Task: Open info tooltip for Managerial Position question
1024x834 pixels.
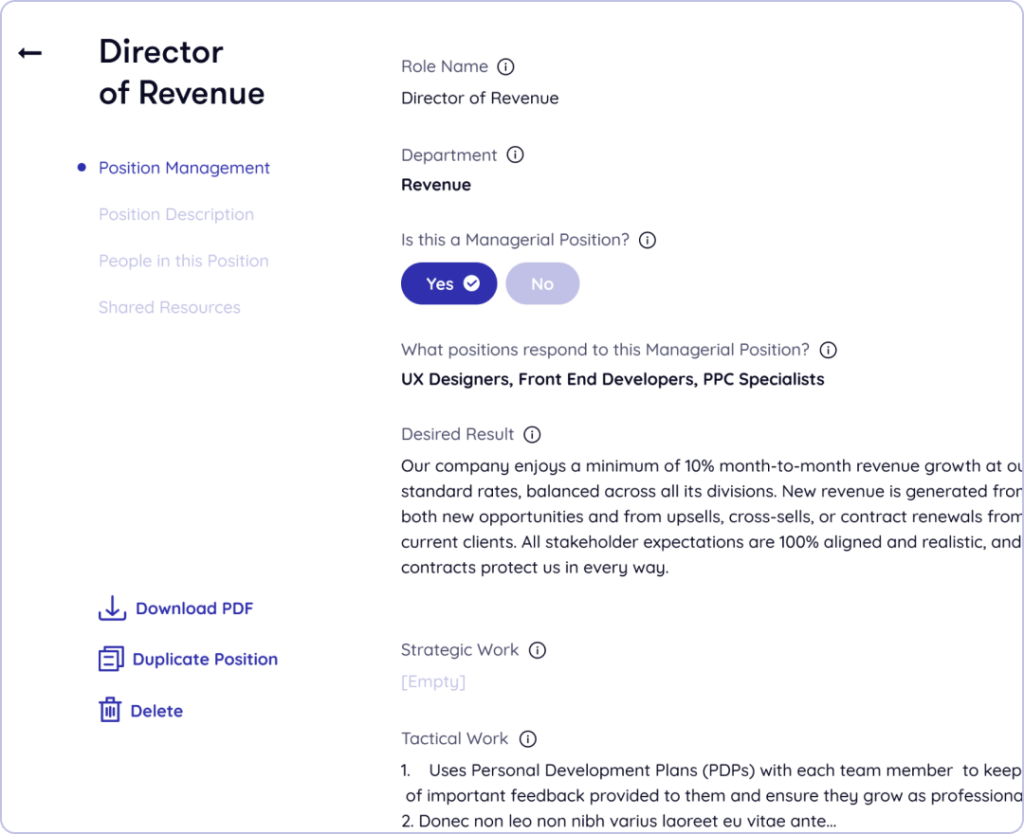Action: click(x=647, y=240)
